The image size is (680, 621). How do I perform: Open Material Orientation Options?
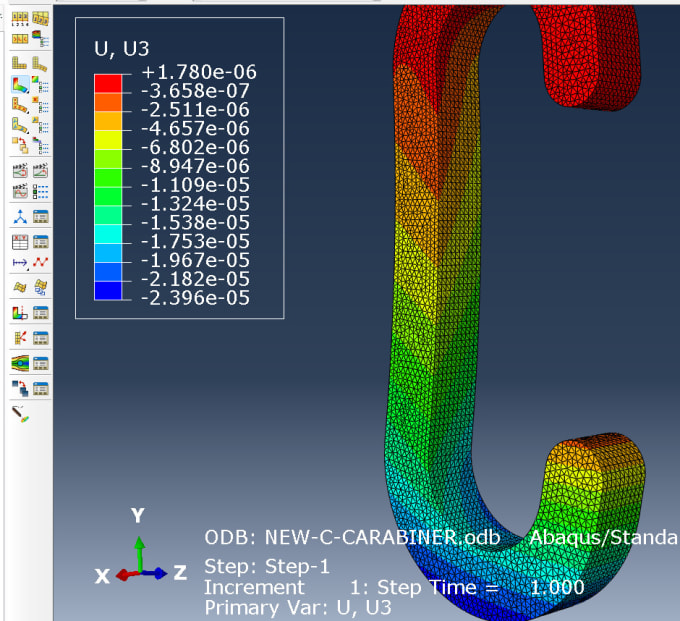(41, 126)
